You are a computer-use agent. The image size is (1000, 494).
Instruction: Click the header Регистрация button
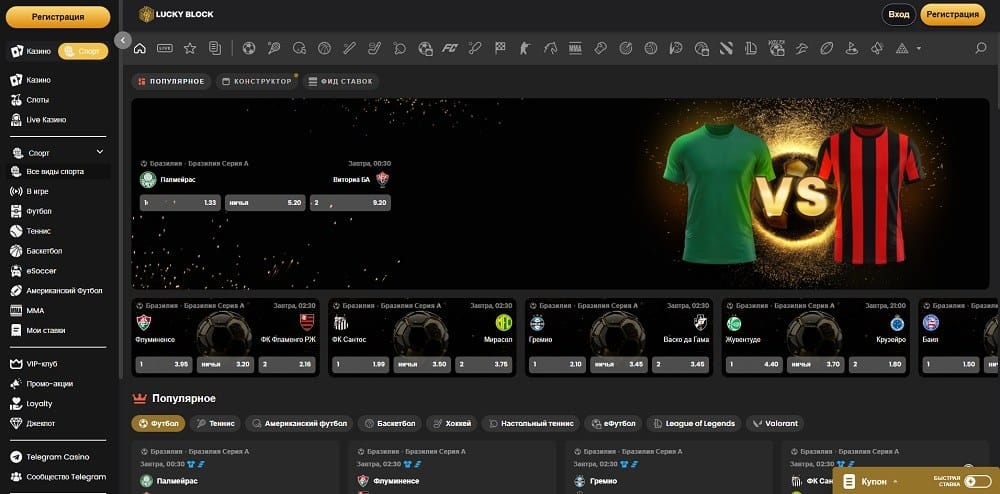point(953,15)
